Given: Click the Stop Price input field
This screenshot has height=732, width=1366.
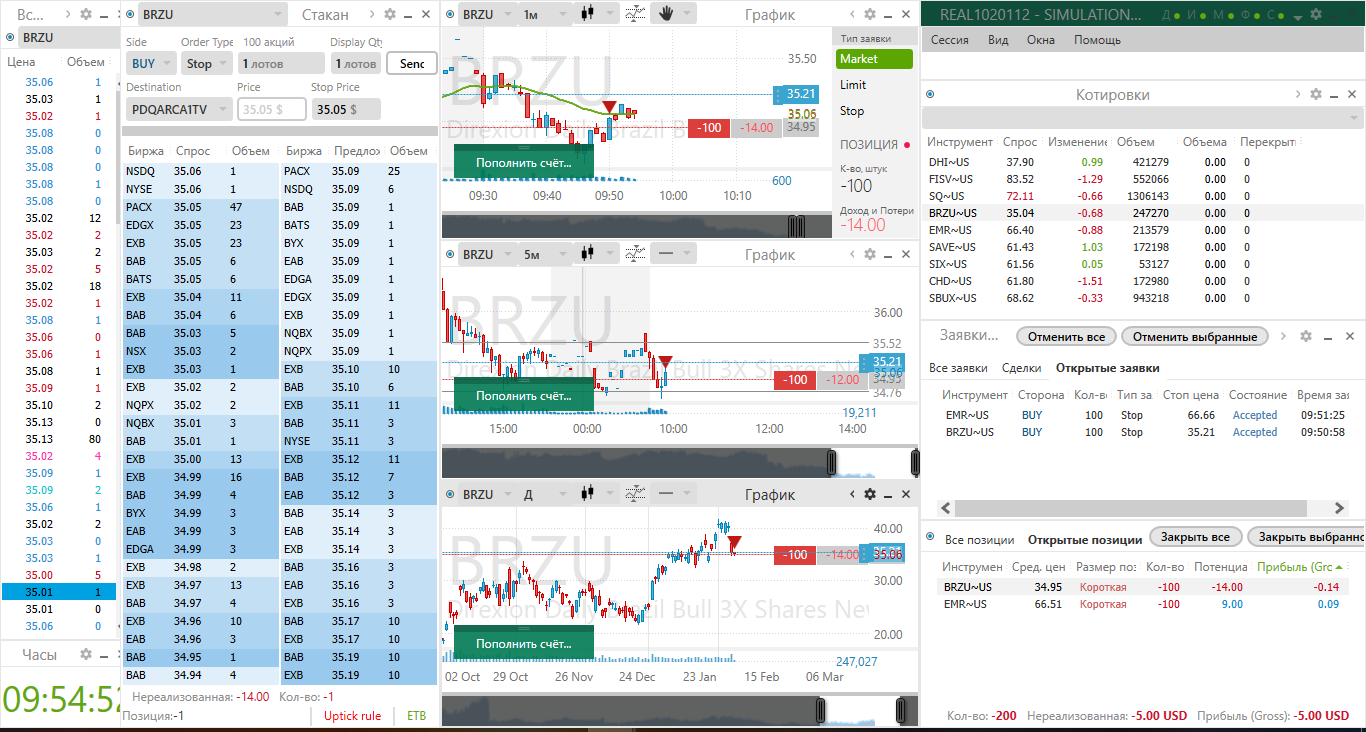Looking at the screenshot, I should click(346, 109).
